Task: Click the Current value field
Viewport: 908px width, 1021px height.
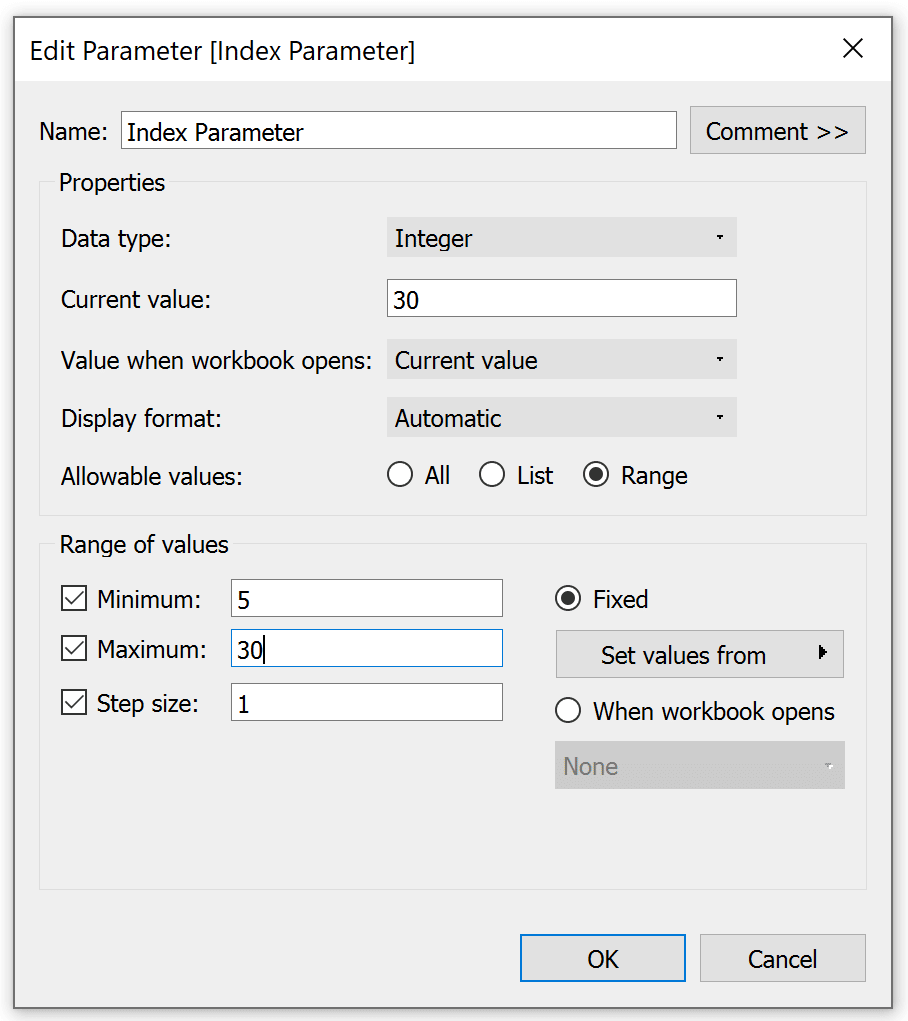Action: coord(561,298)
